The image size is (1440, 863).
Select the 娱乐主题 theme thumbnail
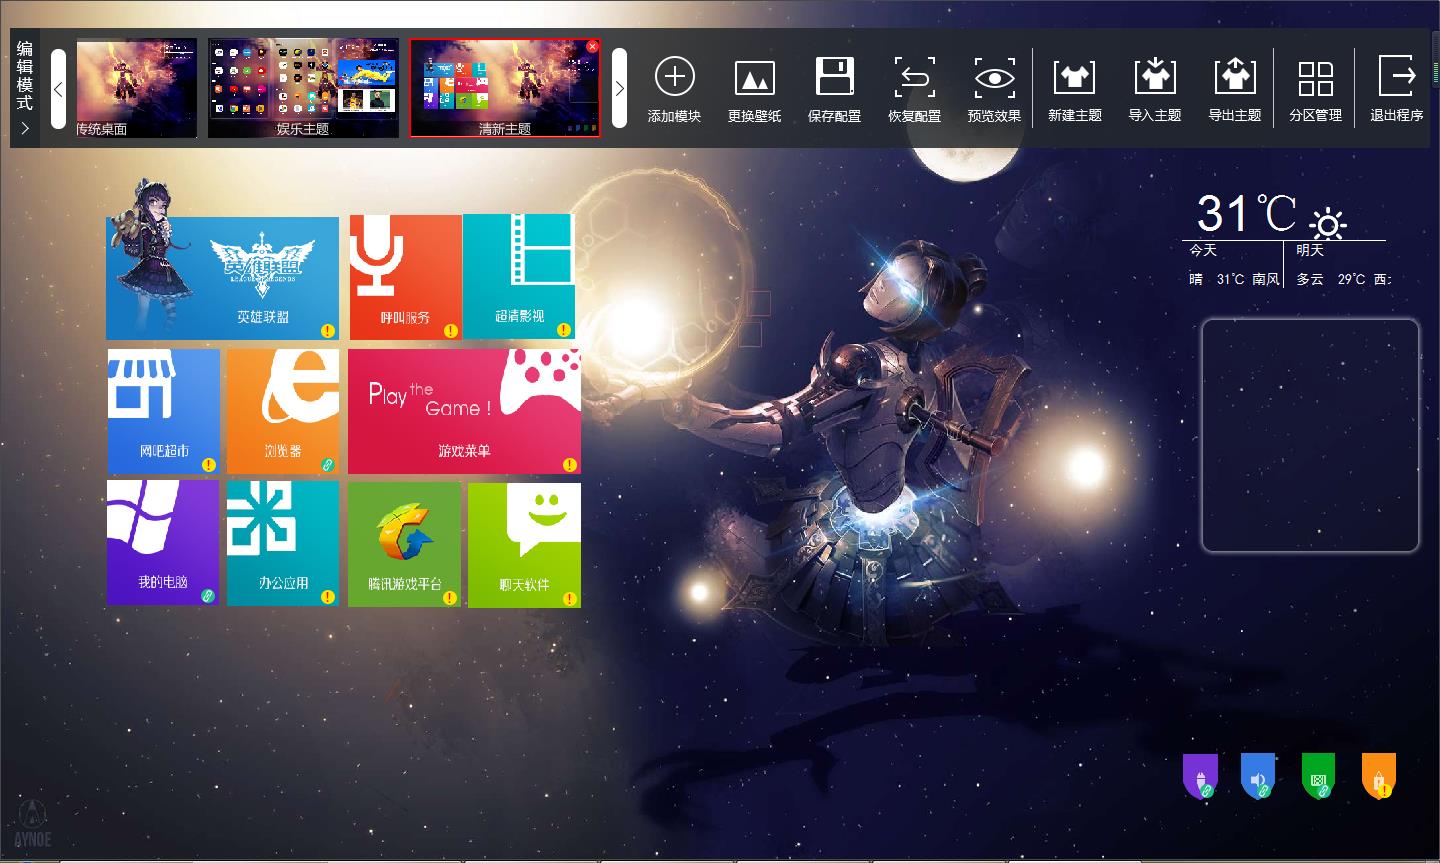[x=303, y=88]
